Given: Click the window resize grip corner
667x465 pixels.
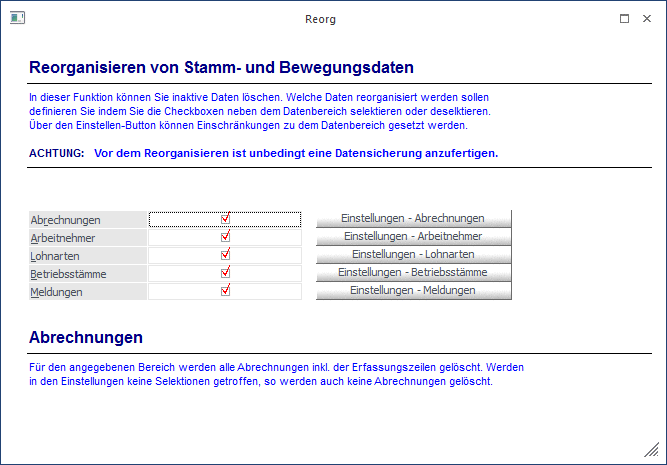Looking at the screenshot, I should pyautogui.click(x=652, y=451).
